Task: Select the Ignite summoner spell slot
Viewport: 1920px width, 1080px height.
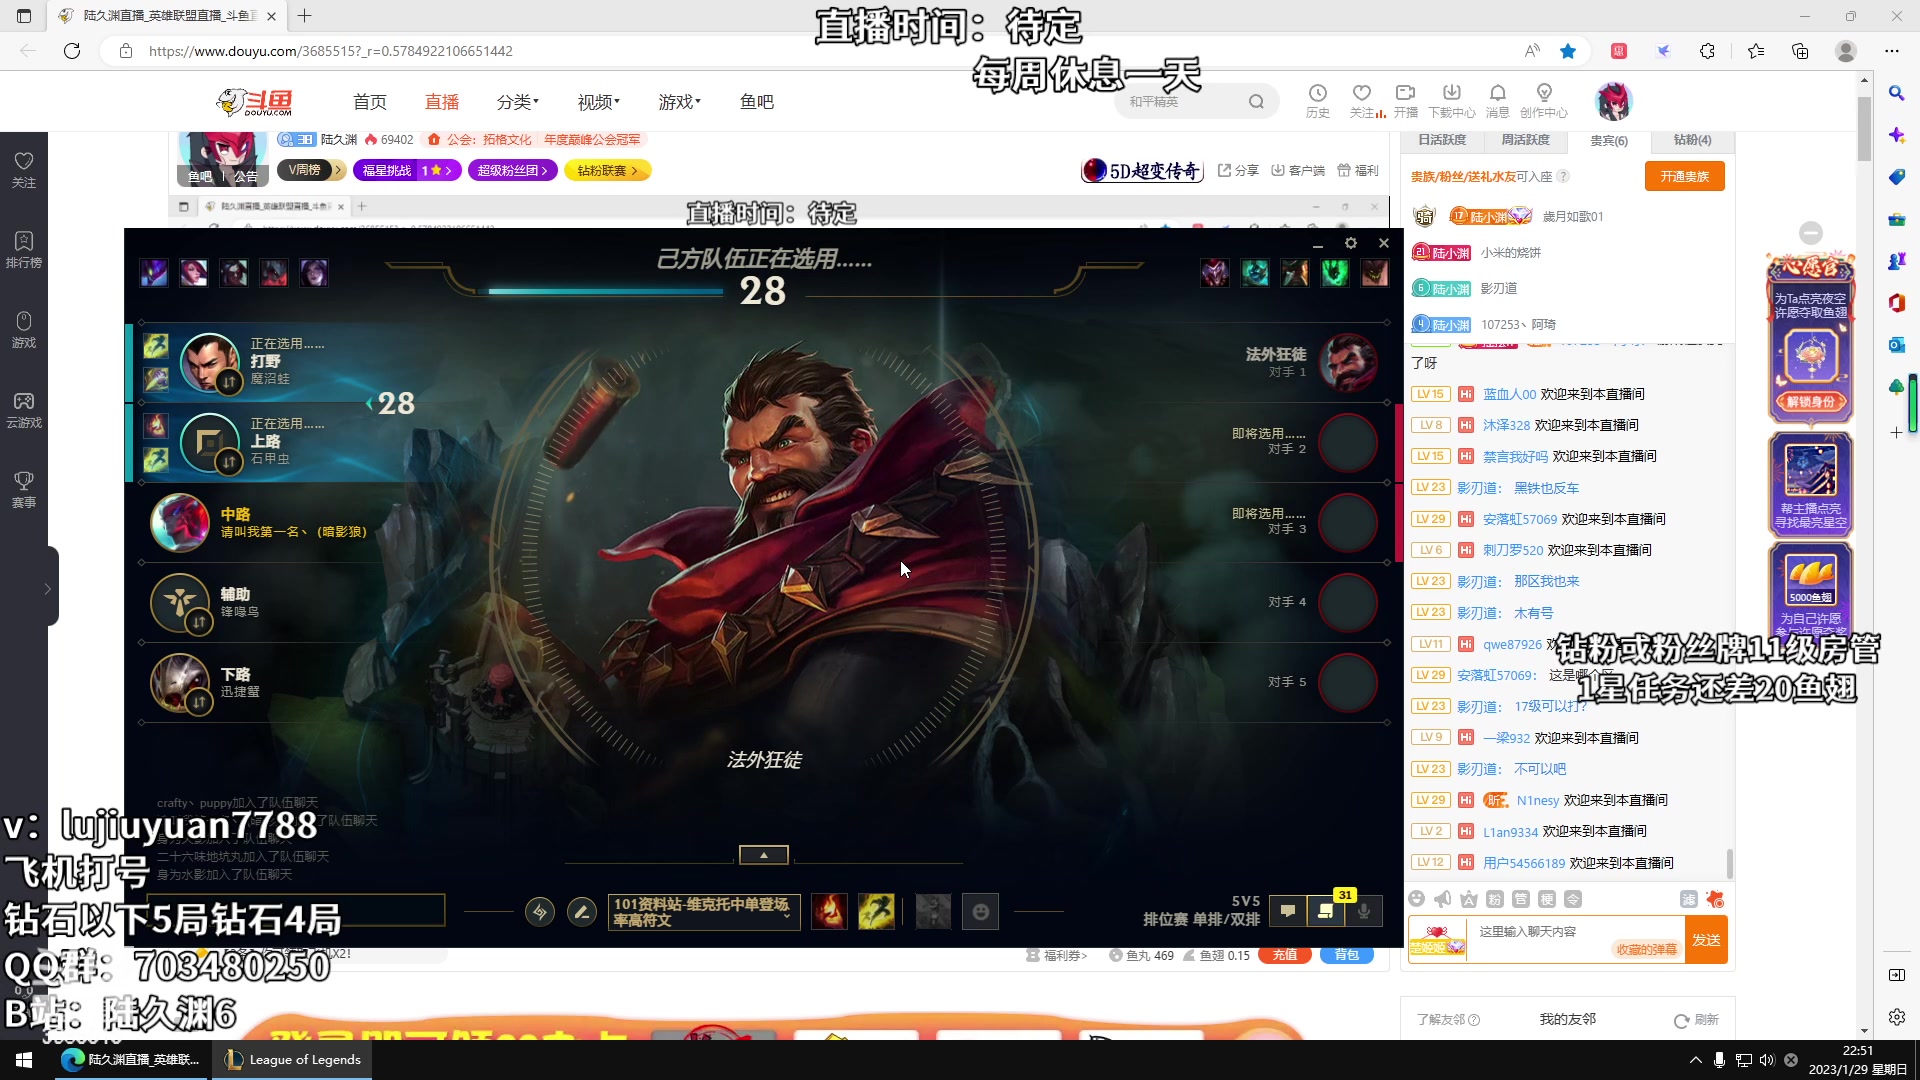Action: 829,912
